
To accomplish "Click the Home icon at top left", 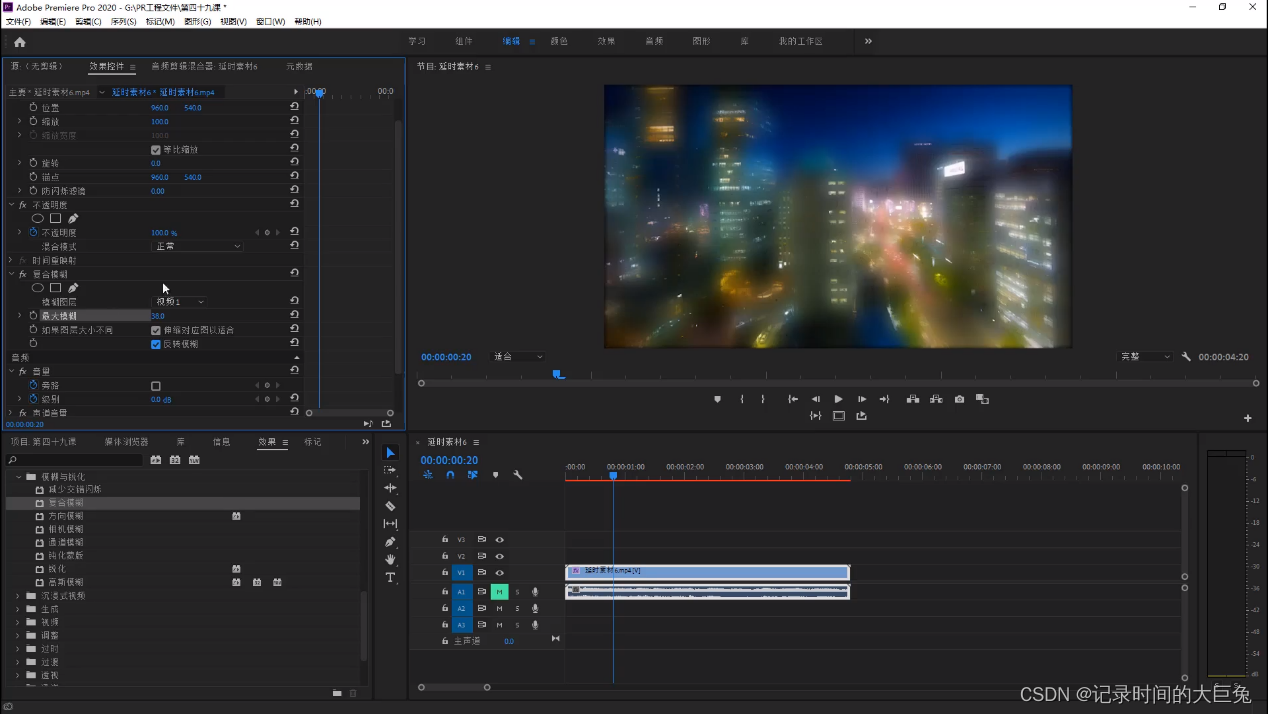I will click(x=19, y=42).
